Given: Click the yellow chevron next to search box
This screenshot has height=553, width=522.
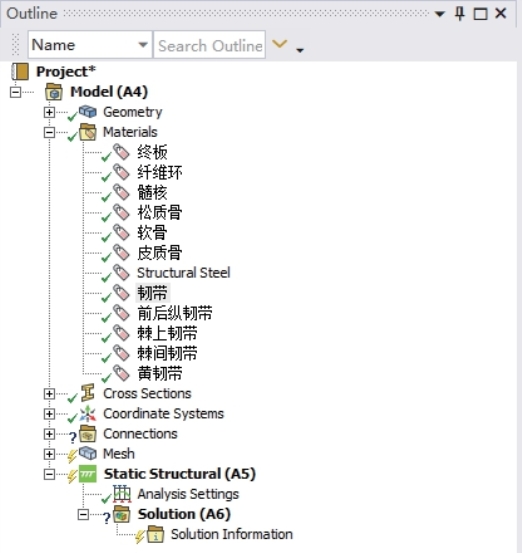Looking at the screenshot, I should [280, 44].
